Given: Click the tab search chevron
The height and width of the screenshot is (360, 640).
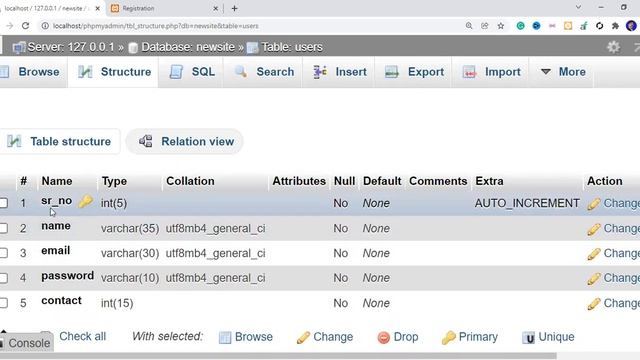Looking at the screenshot, I should [578, 7].
